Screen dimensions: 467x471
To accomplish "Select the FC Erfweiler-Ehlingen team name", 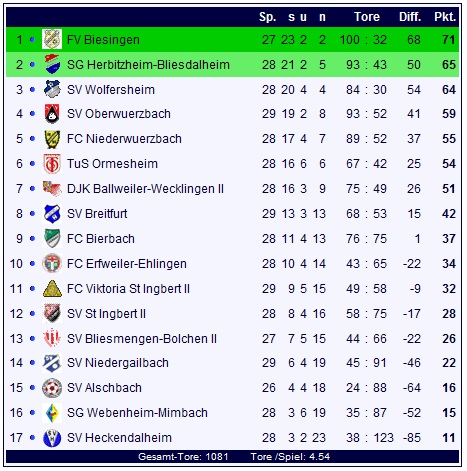I will (127, 264).
